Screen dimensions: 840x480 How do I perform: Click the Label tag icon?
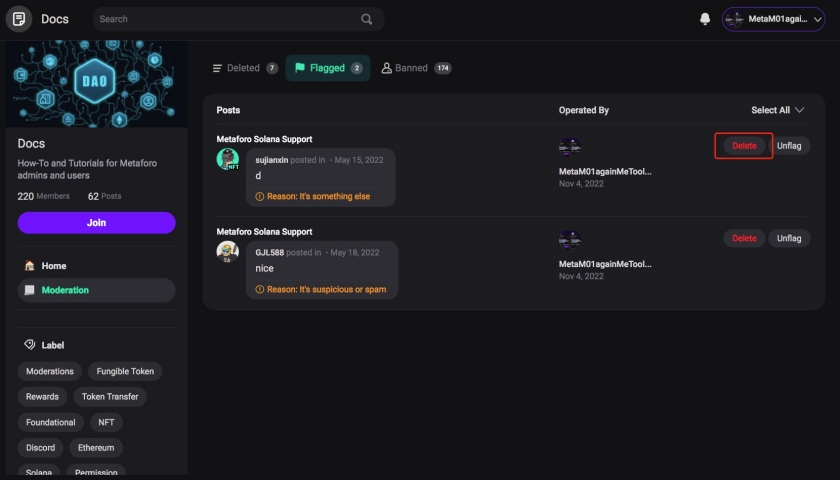point(29,345)
